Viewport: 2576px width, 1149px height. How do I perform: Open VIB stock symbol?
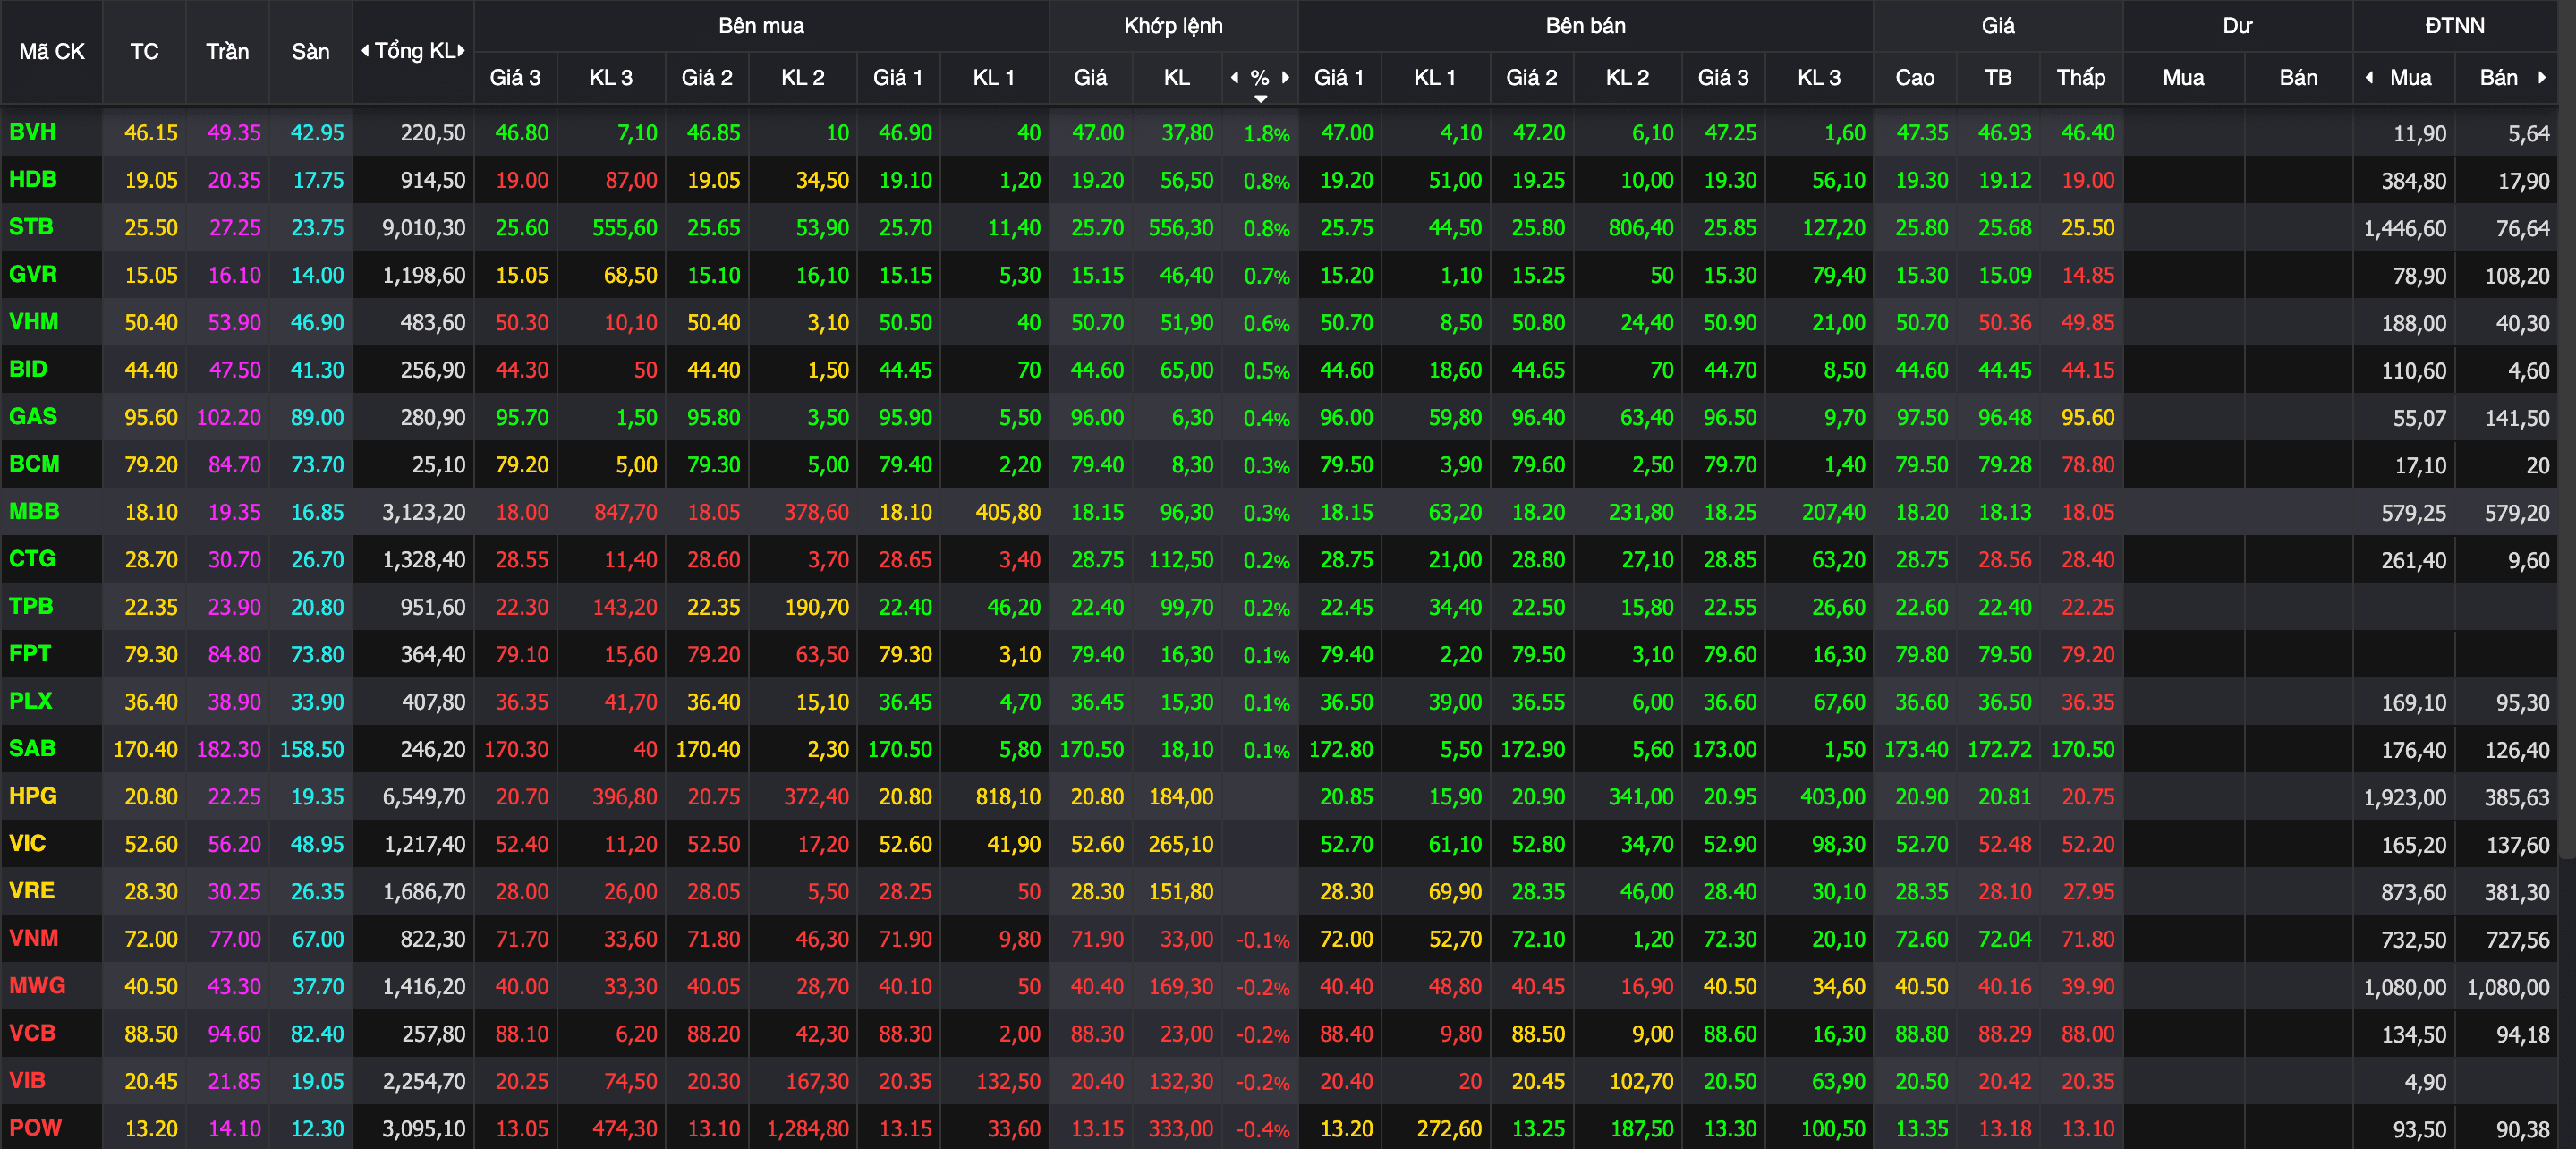pyautogui.click(x=27, y=1080)
